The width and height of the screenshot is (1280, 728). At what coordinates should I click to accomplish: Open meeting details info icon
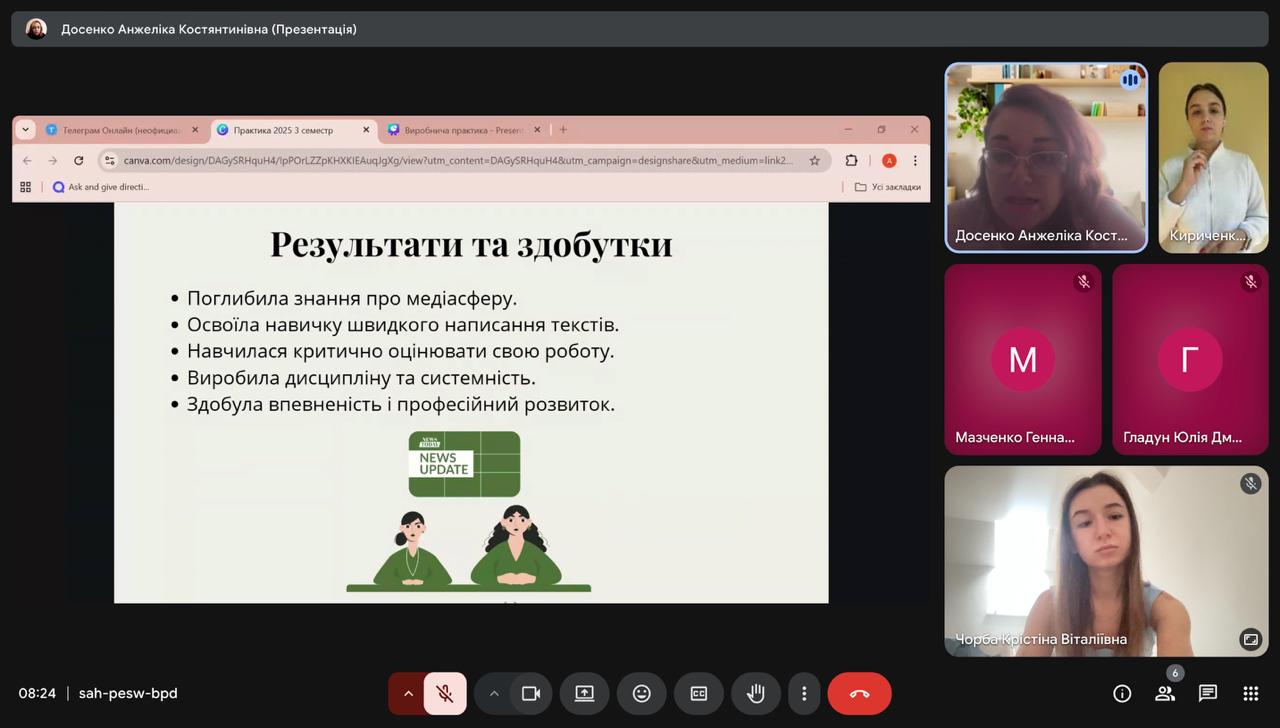pyautogui.click(x=1122, y=693)
